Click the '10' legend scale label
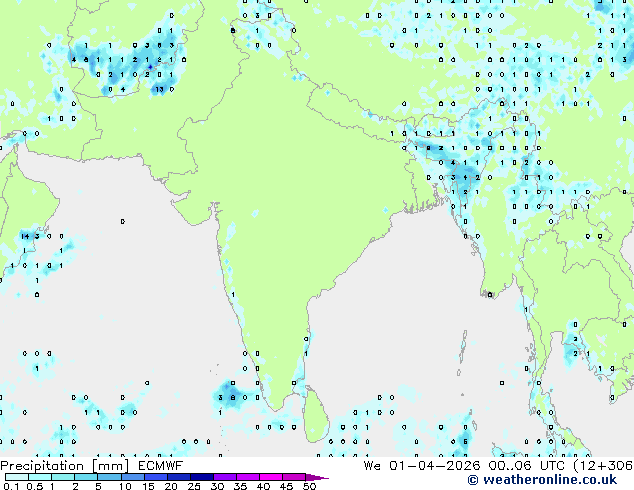The image size is (634, 490). click(x=125, y=486)
